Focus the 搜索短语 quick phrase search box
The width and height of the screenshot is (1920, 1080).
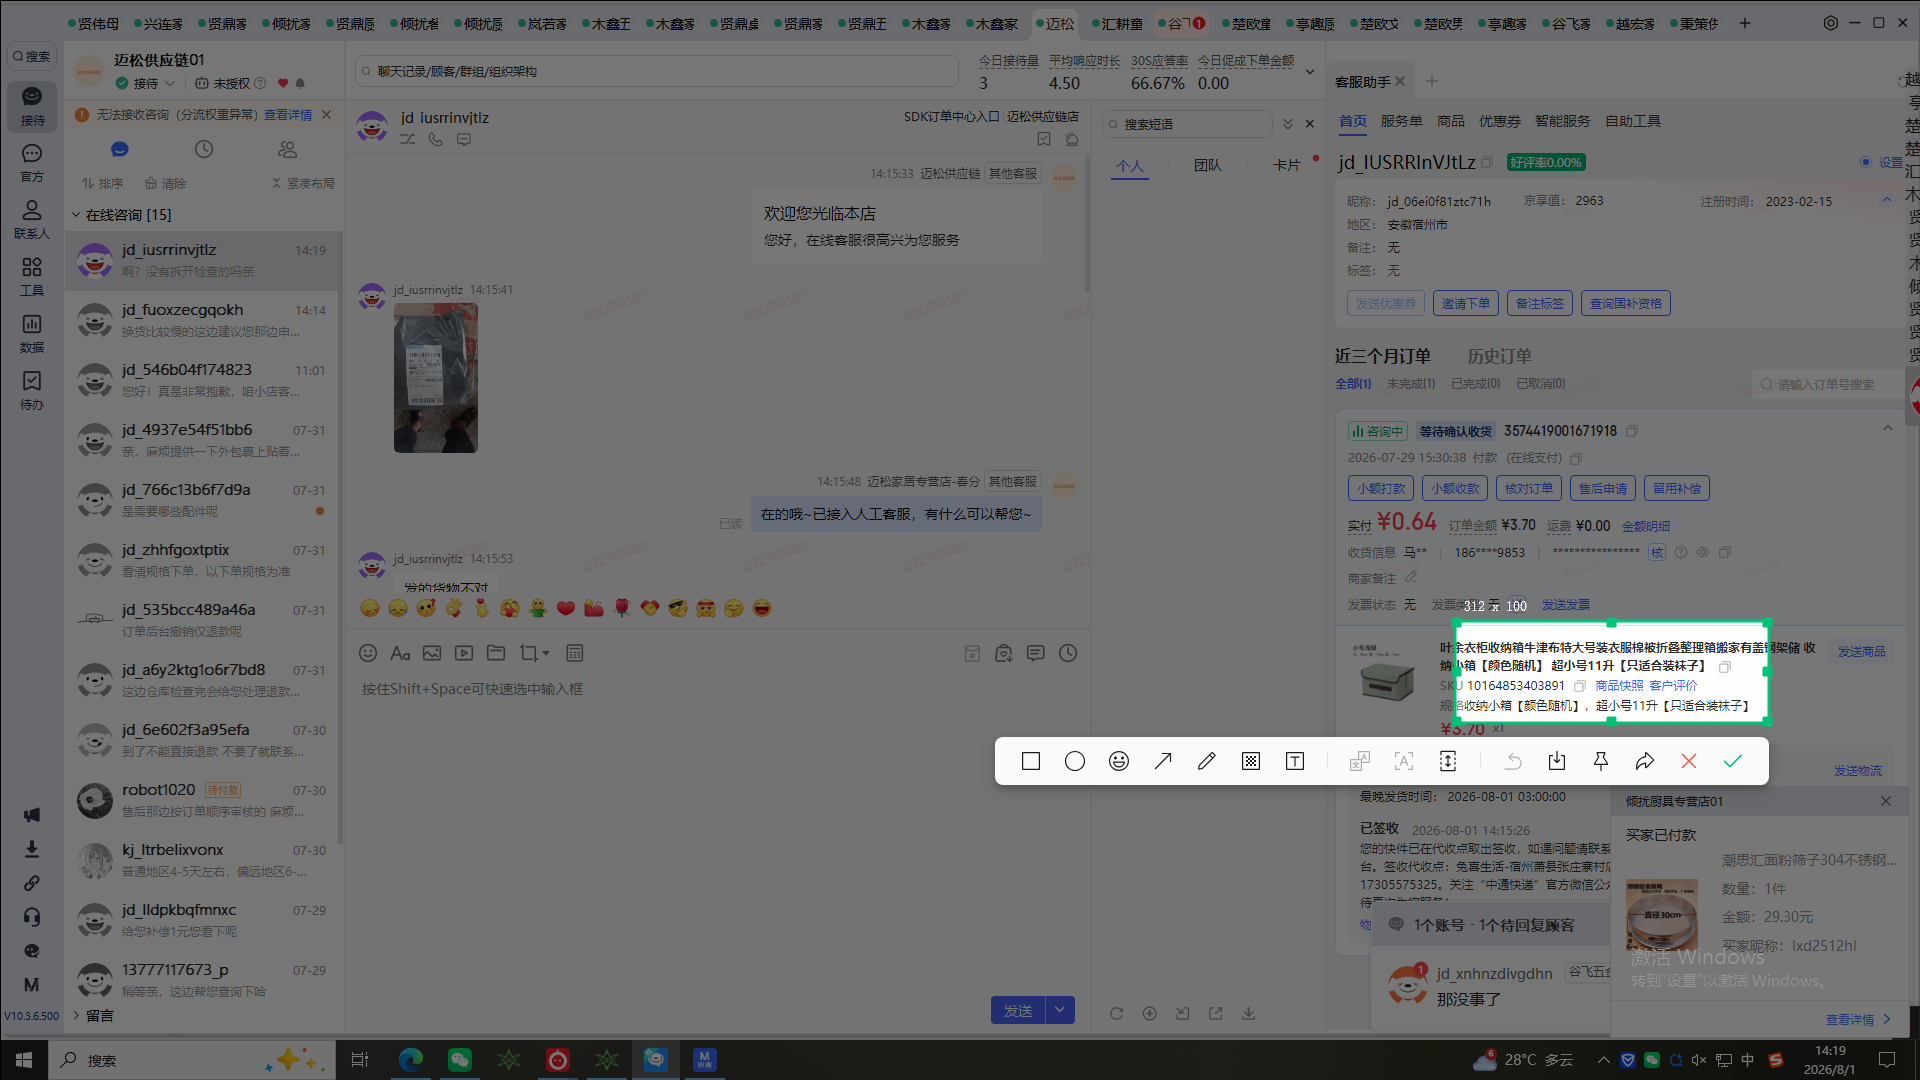(1188, 124)
